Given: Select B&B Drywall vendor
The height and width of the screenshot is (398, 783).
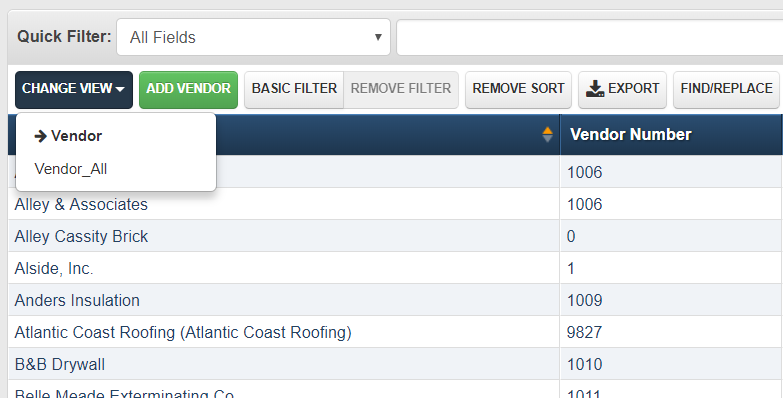Looking at the screenshot, I should (x=59, y=365).
